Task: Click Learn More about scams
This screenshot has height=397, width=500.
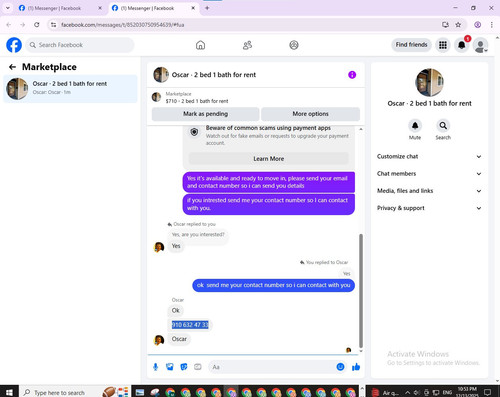Action: 269,159
